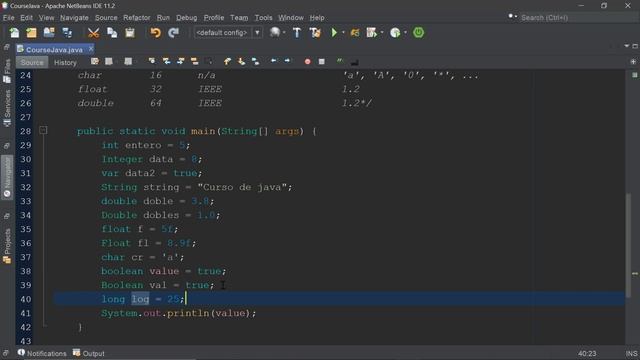The height and width of the screenshot is (360, 640).
Task: Copy using the toolbar copy icon
Action: click(112, 33)
